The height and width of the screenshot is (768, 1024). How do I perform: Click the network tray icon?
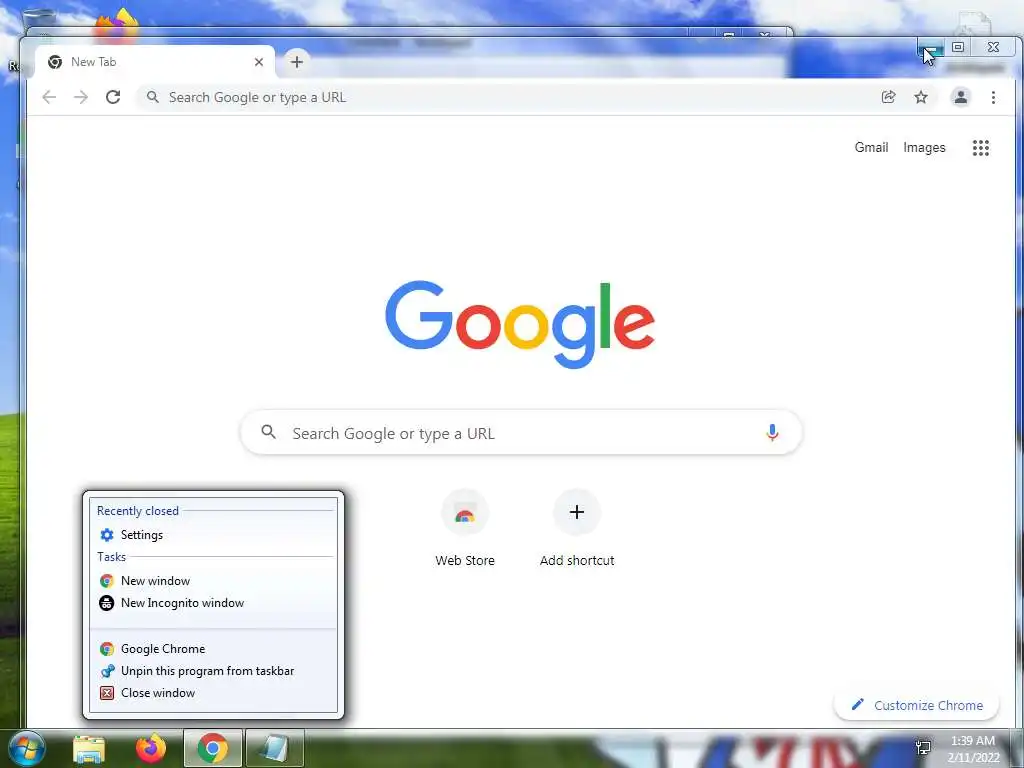click(923, 748)
